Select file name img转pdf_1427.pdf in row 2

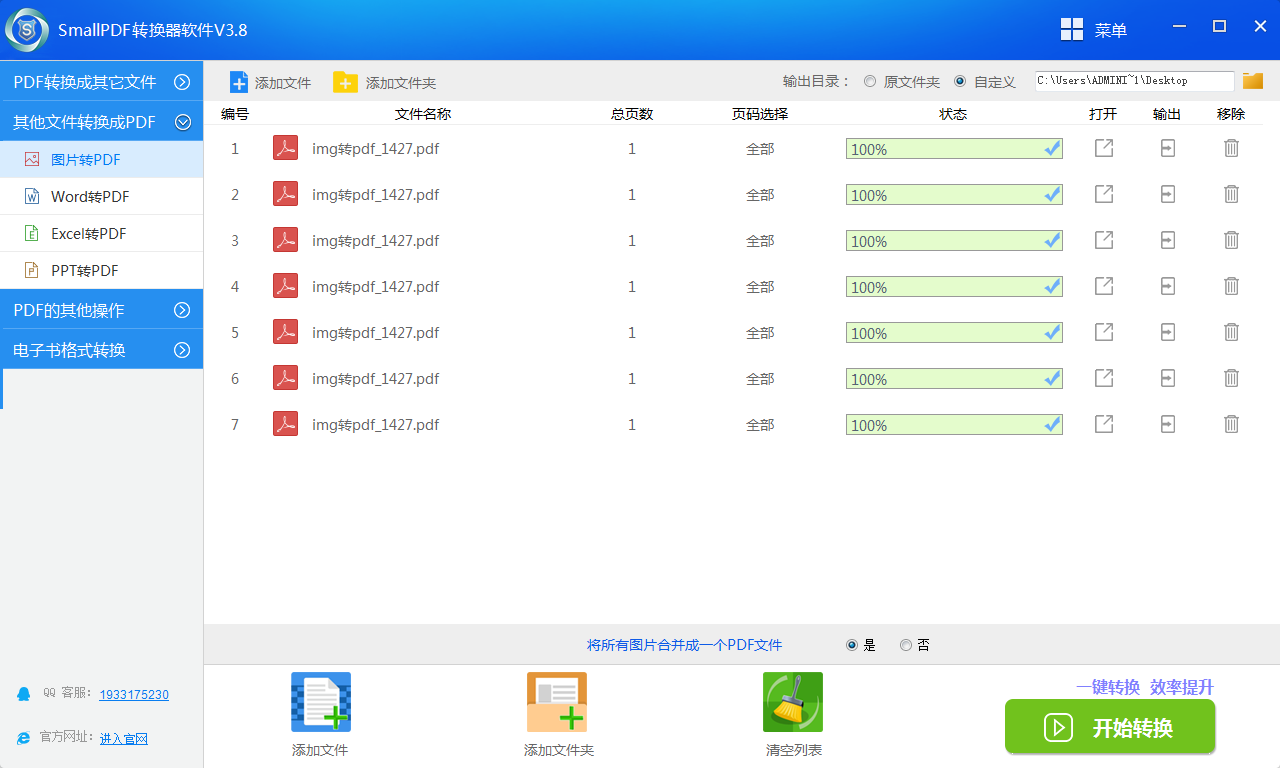point(376,195)
